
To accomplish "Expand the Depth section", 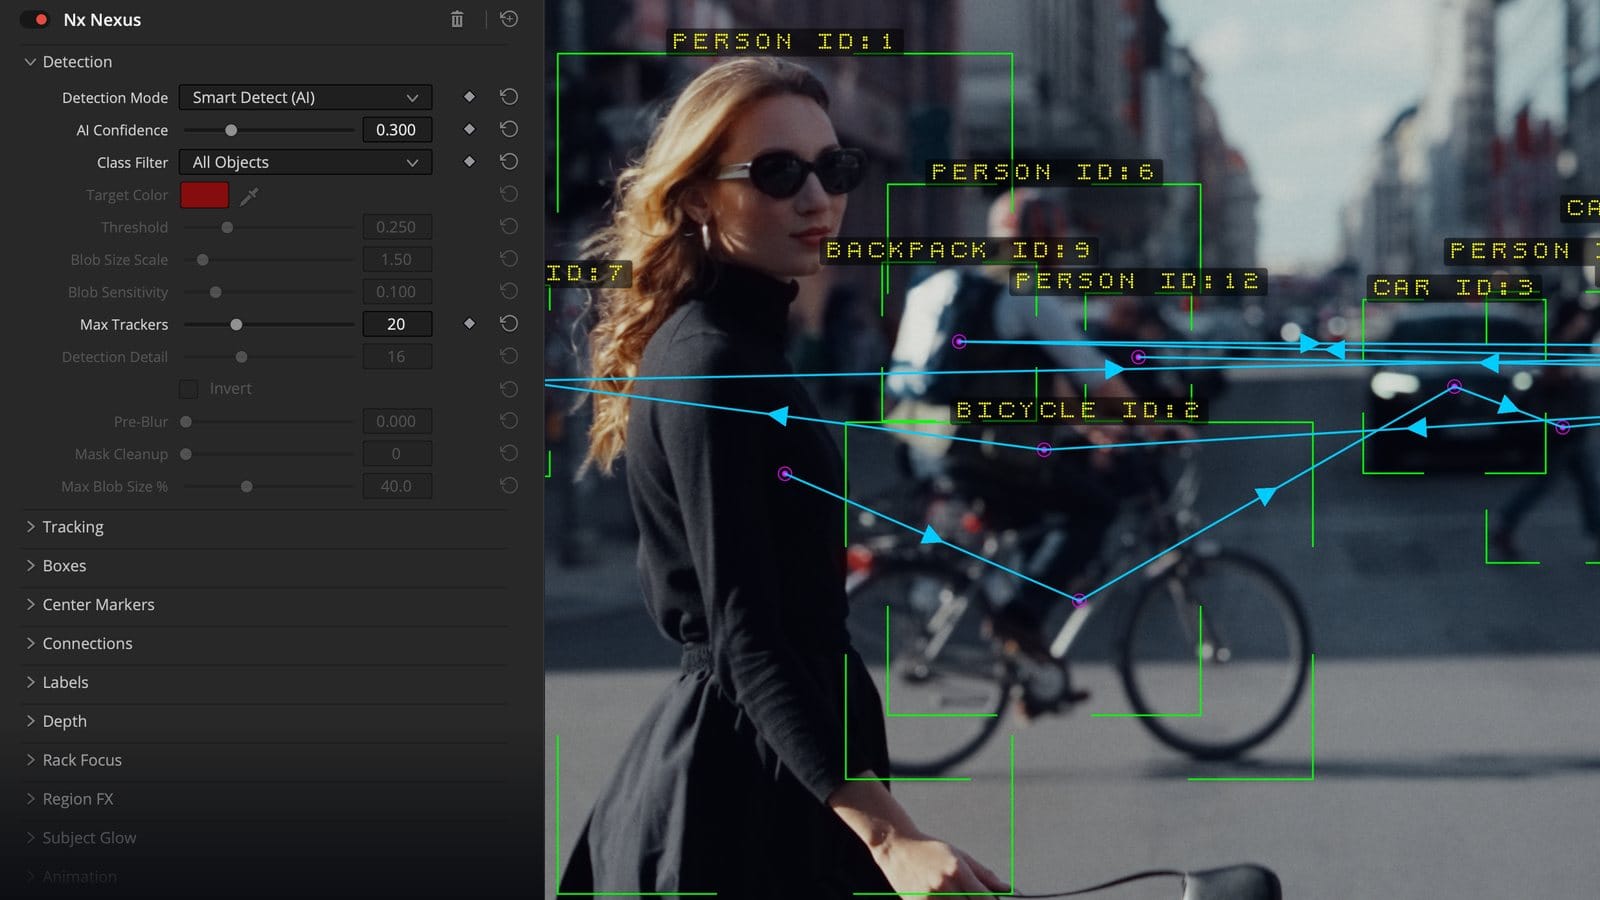I will point(30,721).
